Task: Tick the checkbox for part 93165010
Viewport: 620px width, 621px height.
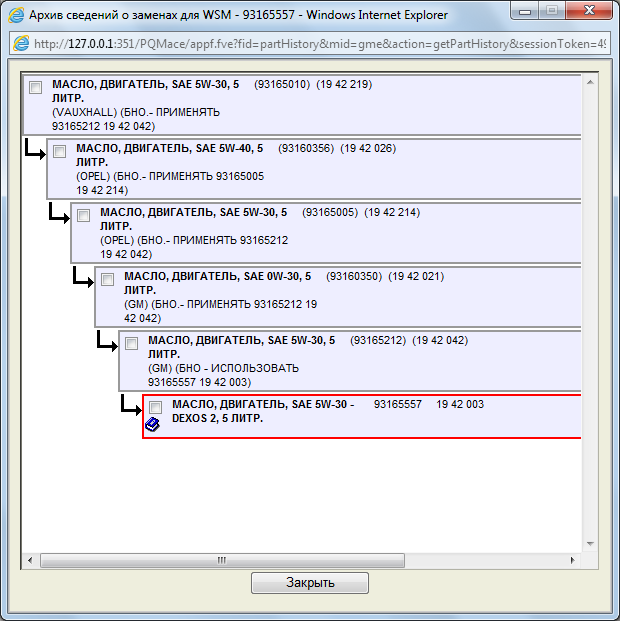Action: point(36,87)
